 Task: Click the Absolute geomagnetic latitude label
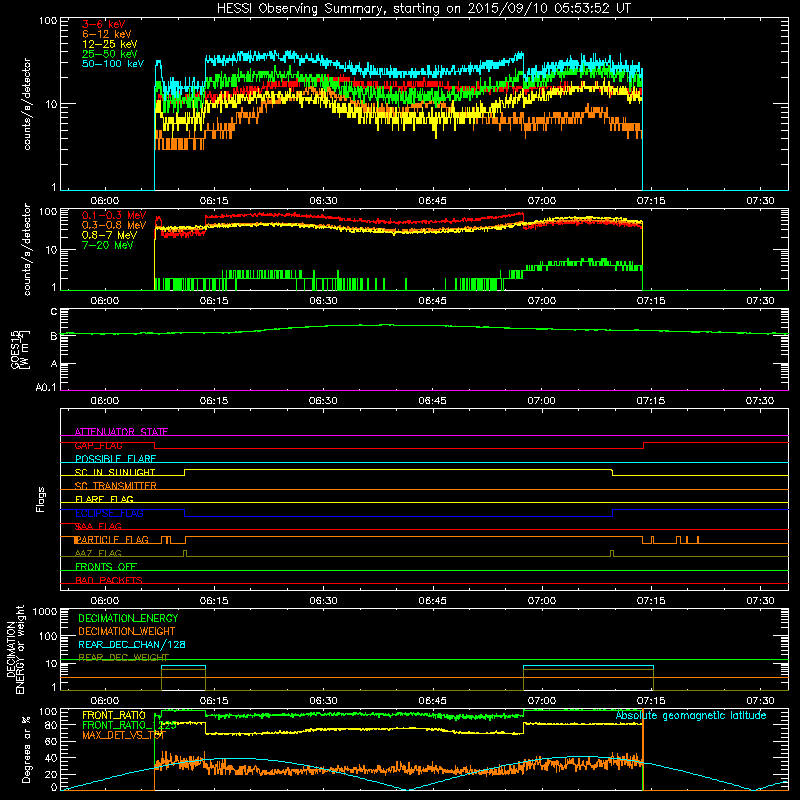point(691,715)
